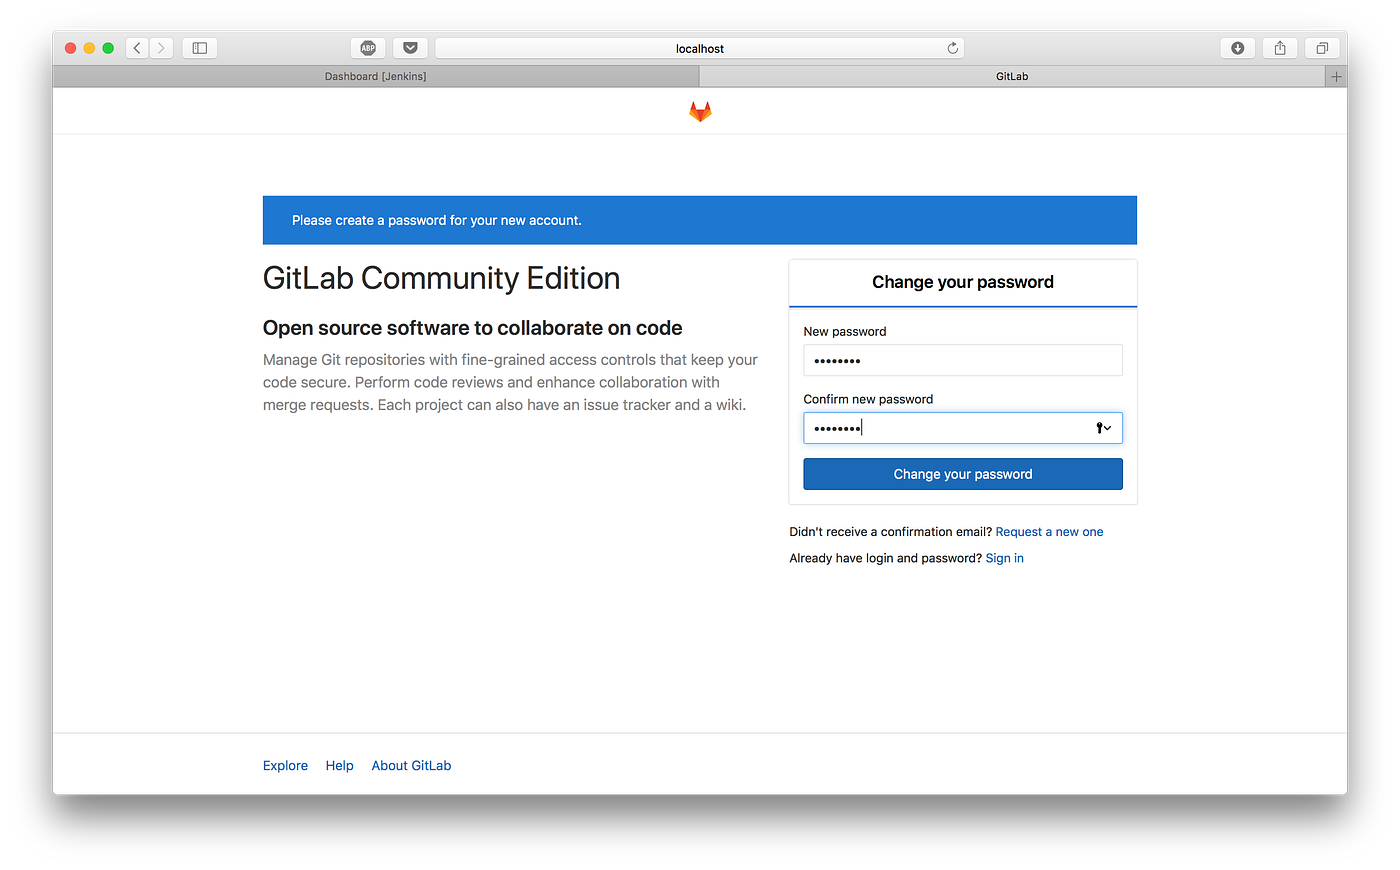Open the tab overview icon
This screenshot has height=870, width=1400.
pos(1321,47)
